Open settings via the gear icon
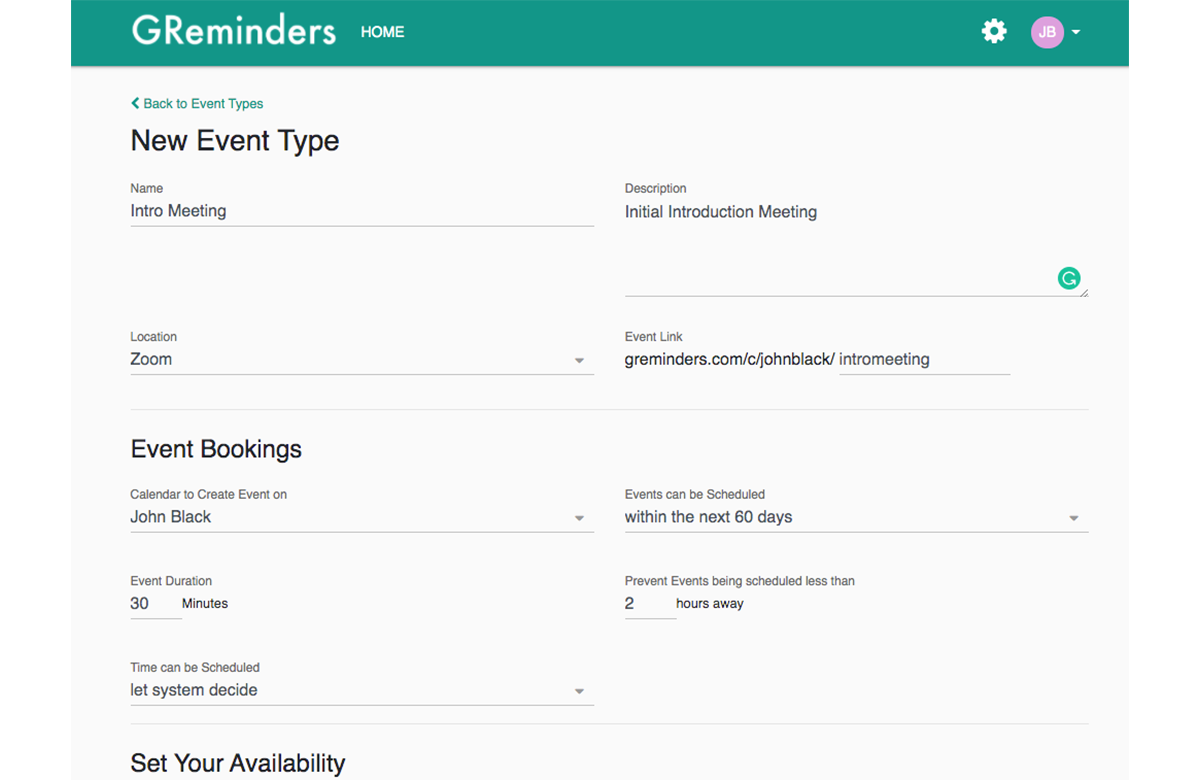This screenshot has height=780, width=1200. (x=994, y=31)
